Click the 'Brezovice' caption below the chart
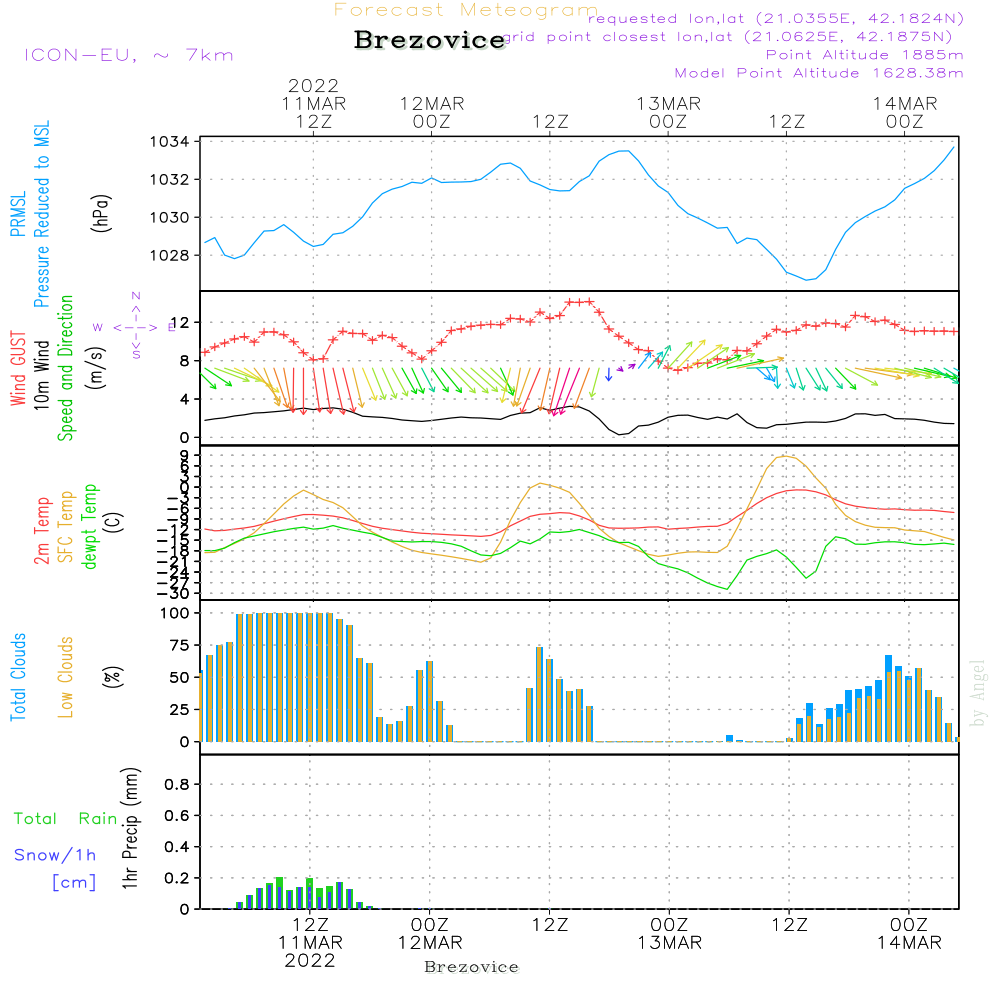 coord(471,967)
